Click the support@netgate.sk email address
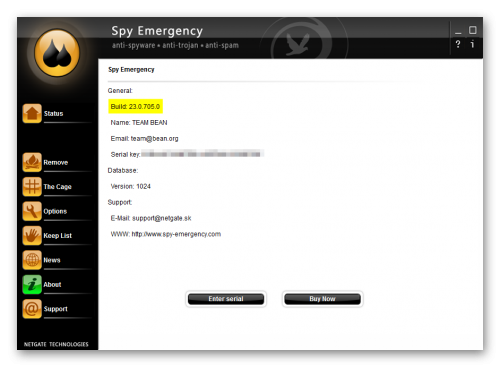500x367 pixels. (162, 218)
